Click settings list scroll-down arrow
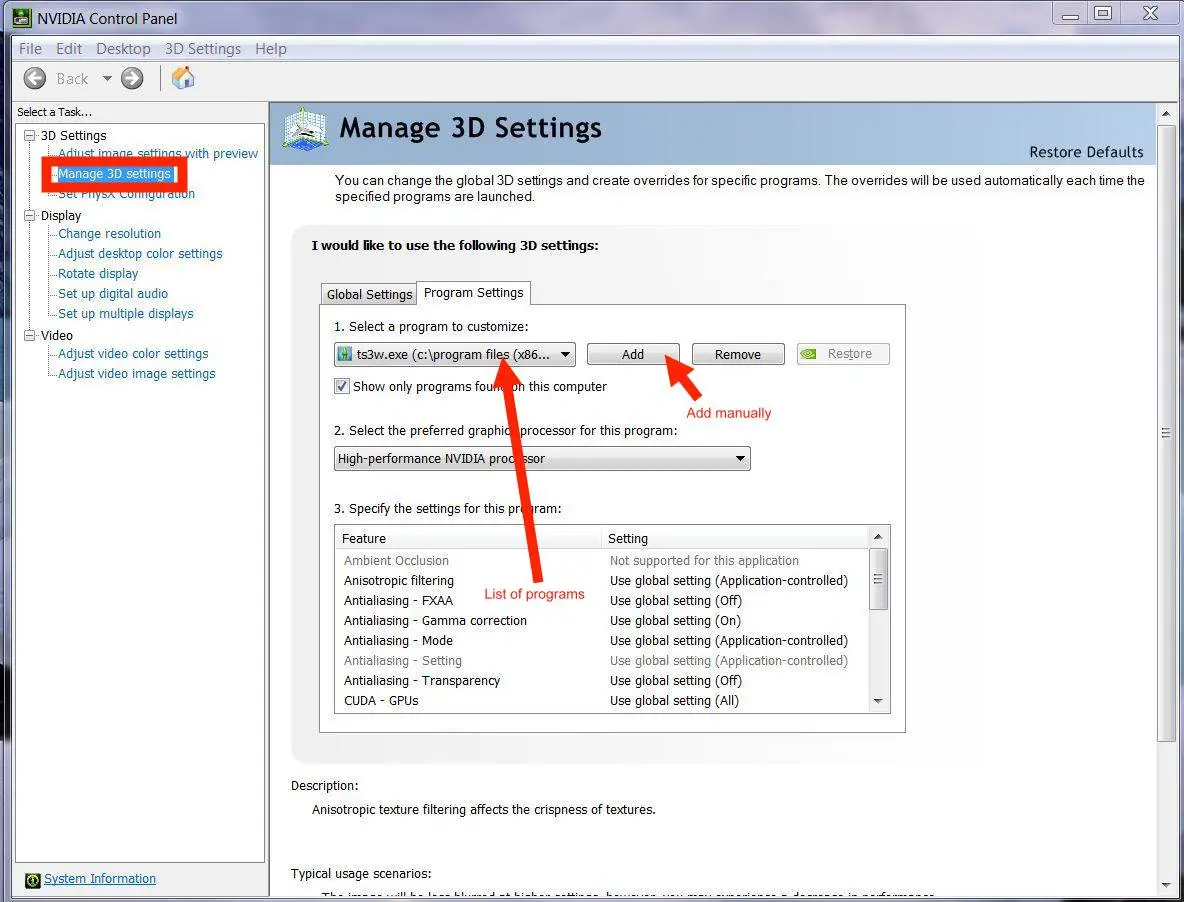This screenshot has width=1184, height=902. coord(877,701)
